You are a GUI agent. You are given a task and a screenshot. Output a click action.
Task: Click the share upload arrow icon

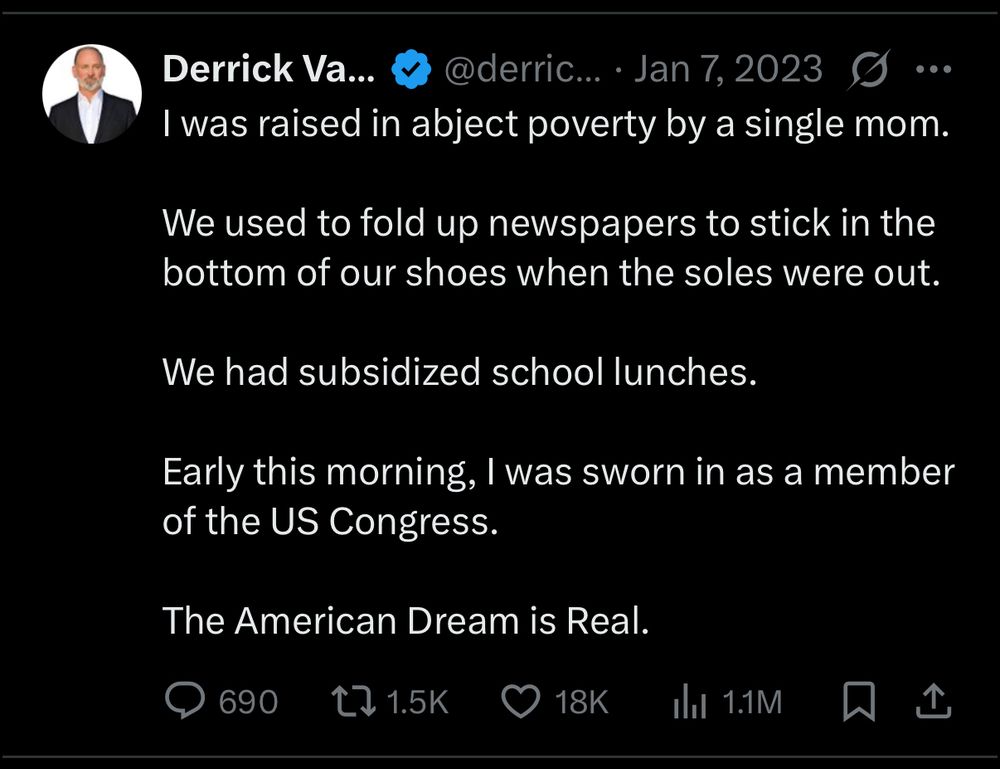(x=934, y=701)
